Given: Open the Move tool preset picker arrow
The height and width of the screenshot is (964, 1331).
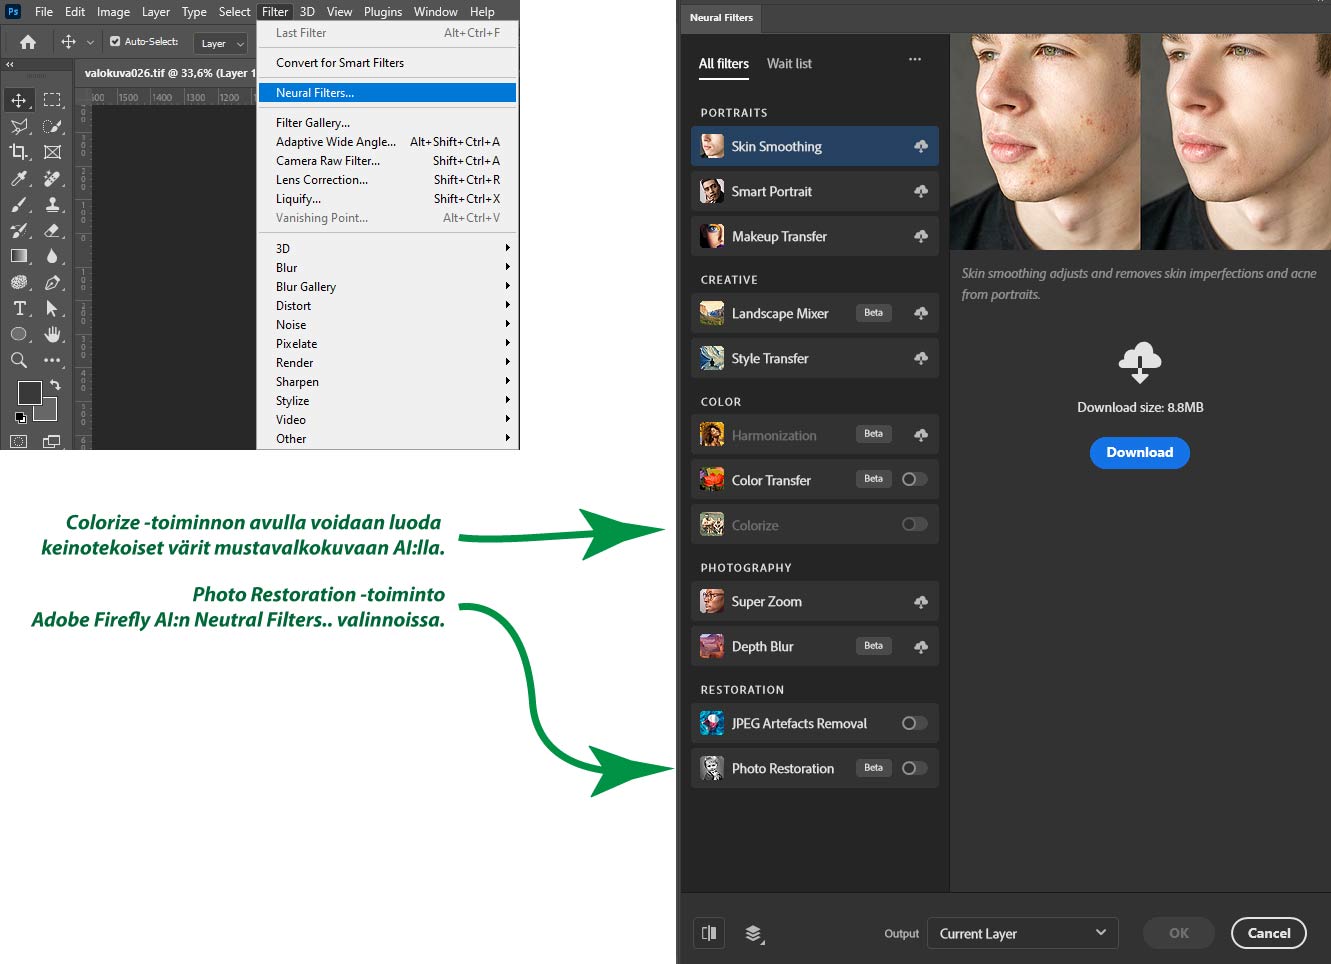Looking at the screenshot, I should tap(90, 42).
